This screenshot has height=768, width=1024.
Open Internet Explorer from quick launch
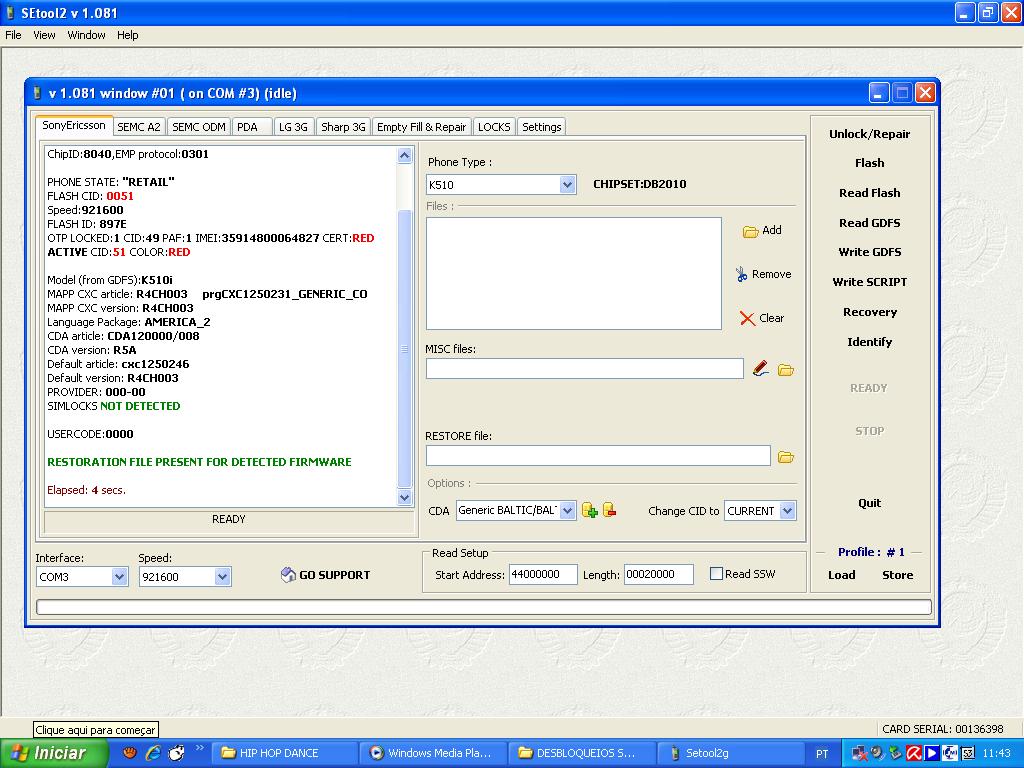coord(153,753)
